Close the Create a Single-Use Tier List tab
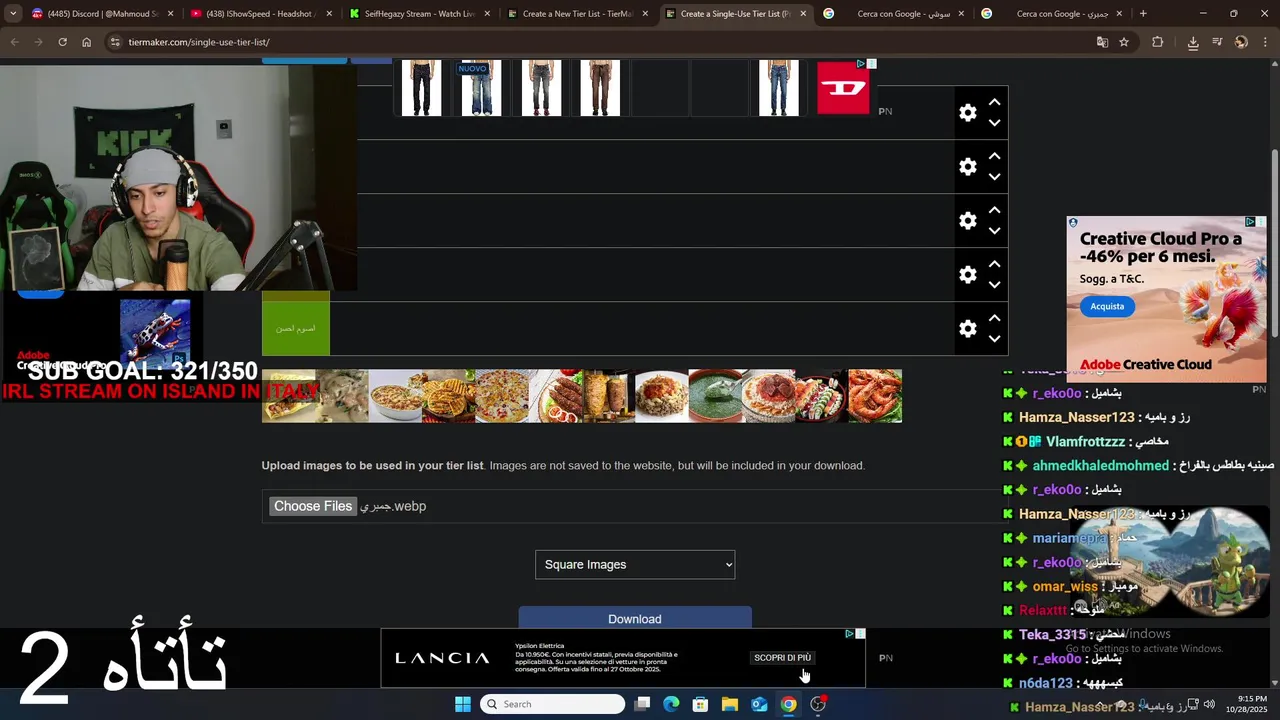The image size is (1280, 720). pos(803,14)
